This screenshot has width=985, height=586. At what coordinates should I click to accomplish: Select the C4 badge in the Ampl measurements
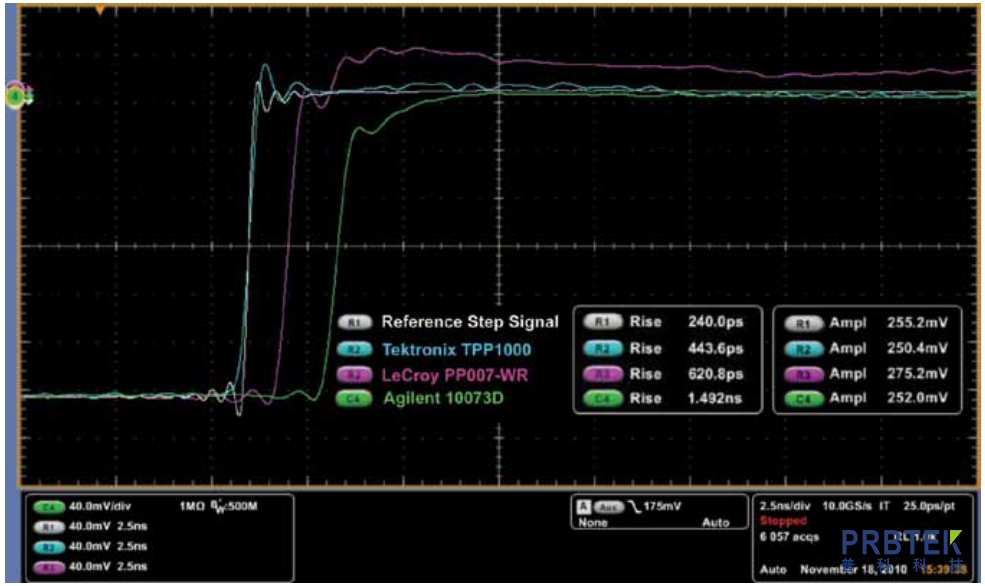coord(803,398)
